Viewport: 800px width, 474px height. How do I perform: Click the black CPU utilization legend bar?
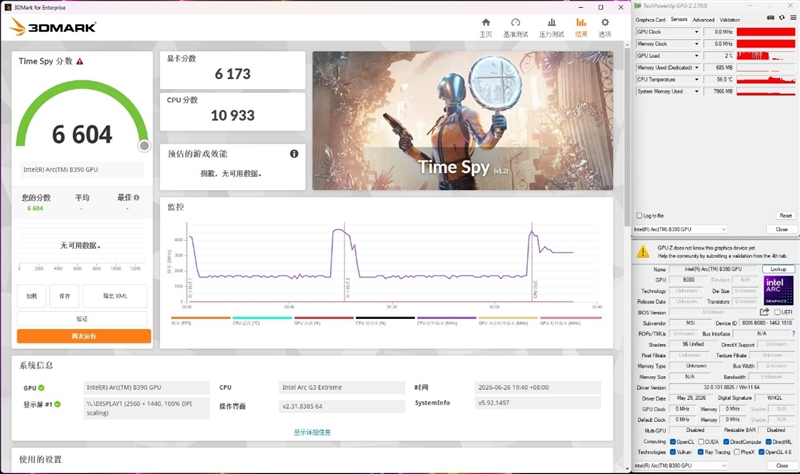[x=385, y=318]
